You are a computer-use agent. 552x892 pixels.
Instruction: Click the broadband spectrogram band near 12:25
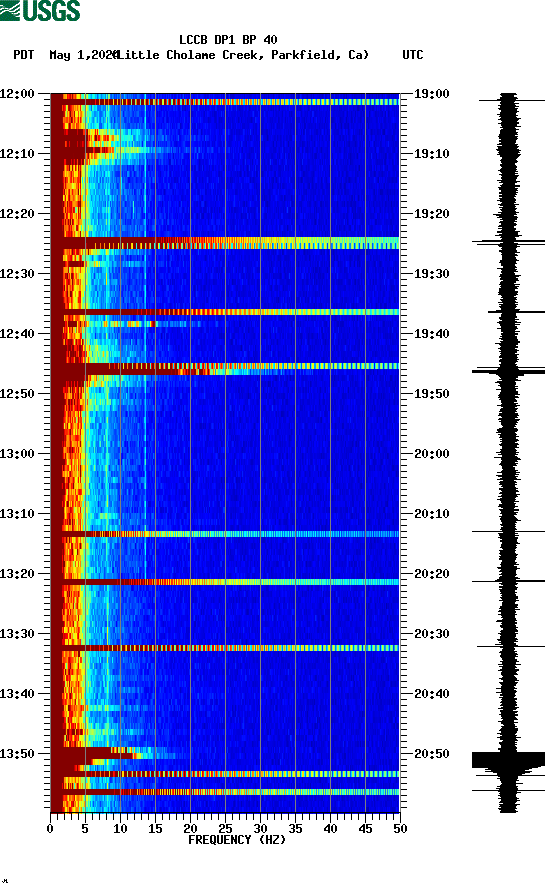(225, 243)
